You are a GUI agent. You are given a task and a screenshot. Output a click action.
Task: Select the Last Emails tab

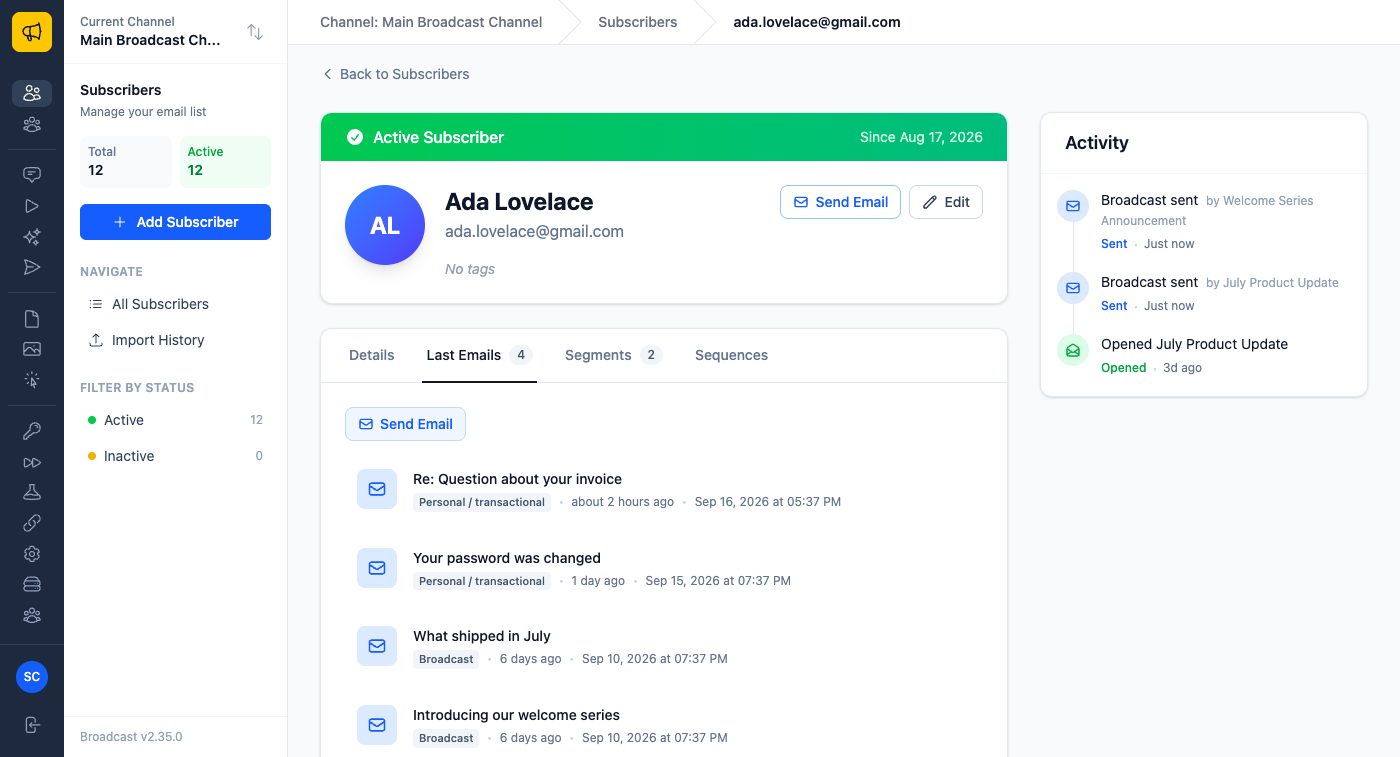click(x=479, y=355)
